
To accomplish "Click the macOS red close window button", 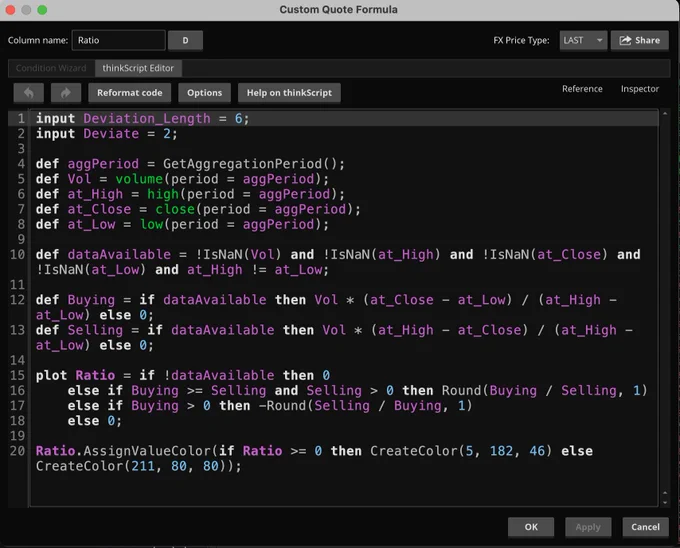I will (10, 10).
